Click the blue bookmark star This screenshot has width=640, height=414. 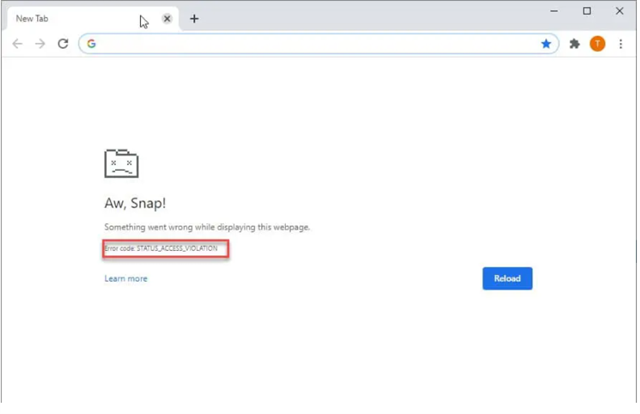point(546,44)
